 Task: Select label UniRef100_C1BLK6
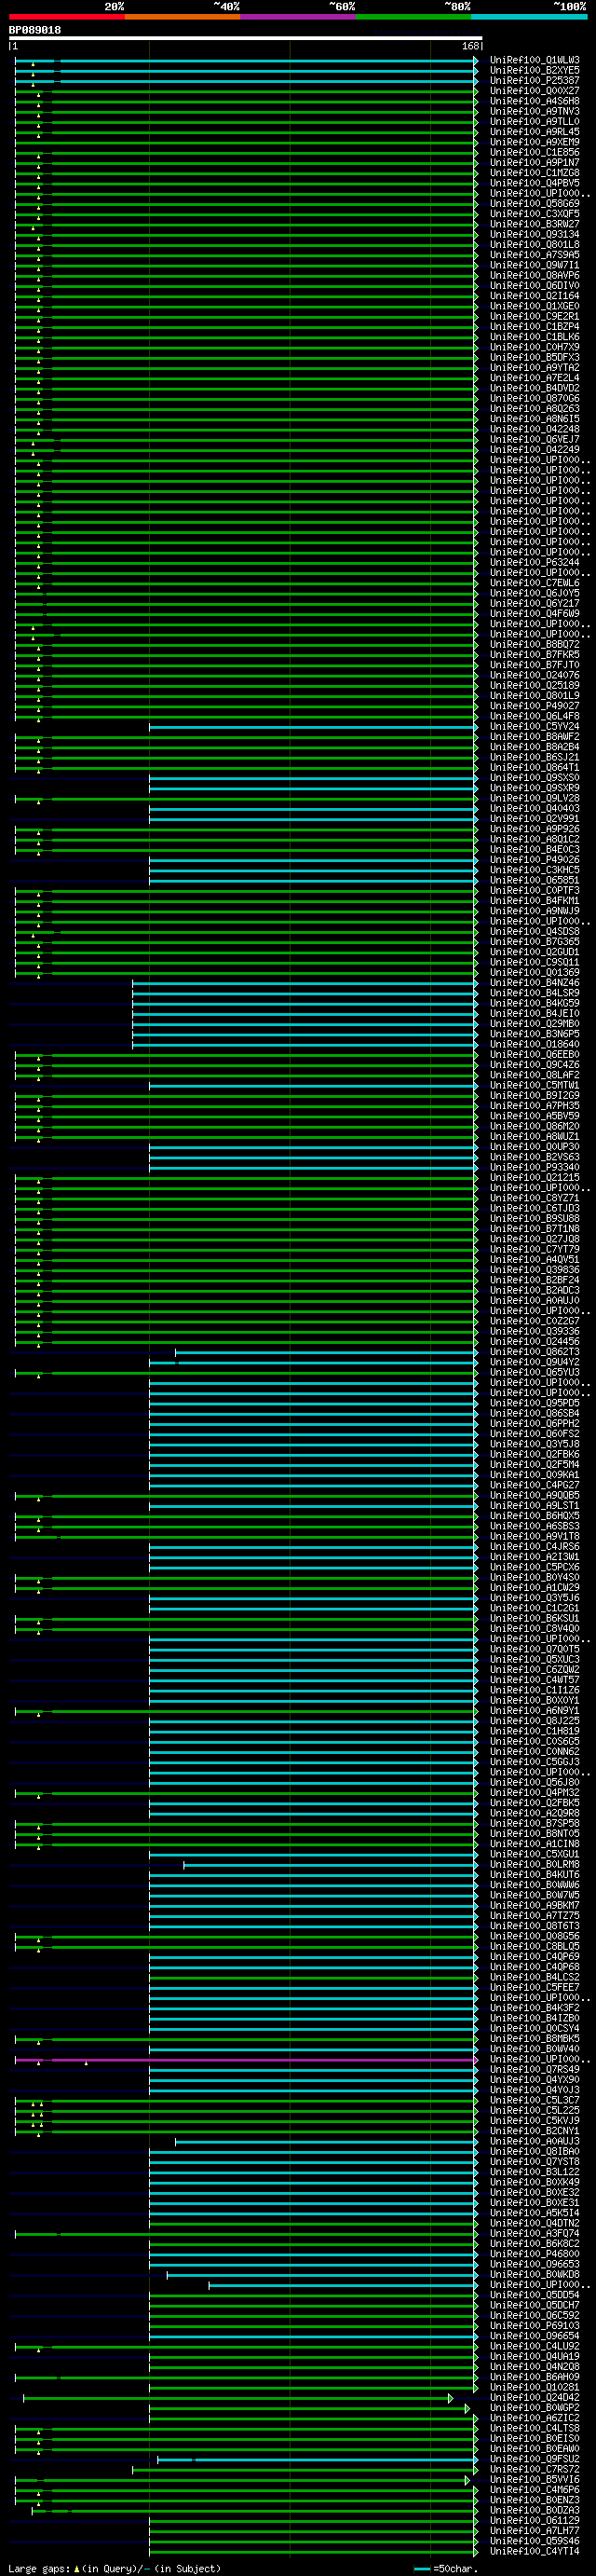[534, 337]
